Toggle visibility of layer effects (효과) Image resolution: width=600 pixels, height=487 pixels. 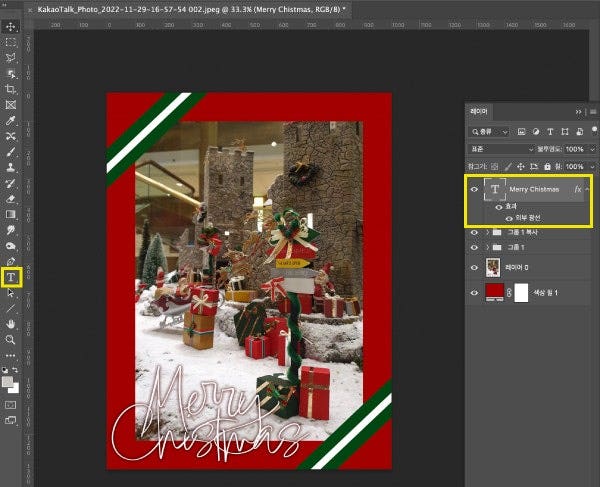[499, 207]
